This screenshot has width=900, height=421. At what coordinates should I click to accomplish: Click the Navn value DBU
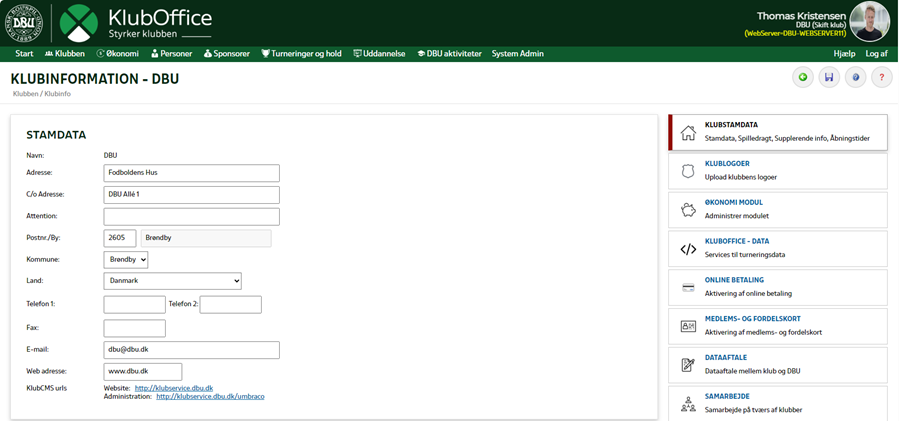(110, 156)
